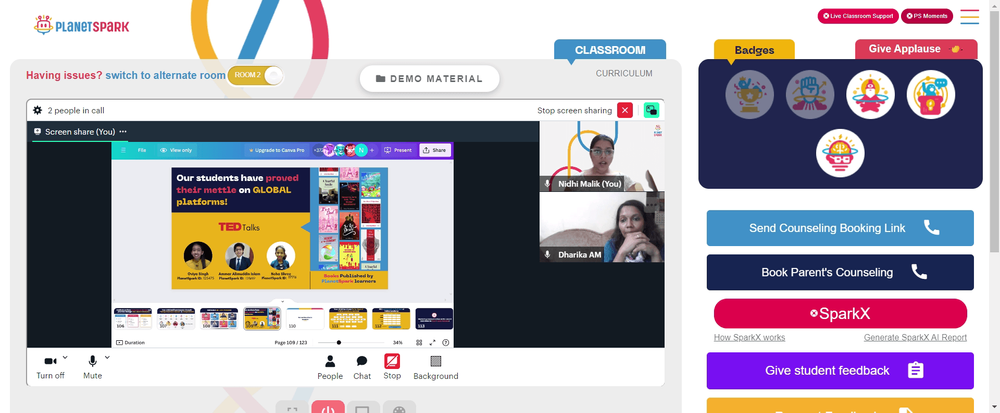Viewport: 1000px width, 413px height.
Task: Open the tricolor hamburger menu
Action: click(x=969, y=17)
